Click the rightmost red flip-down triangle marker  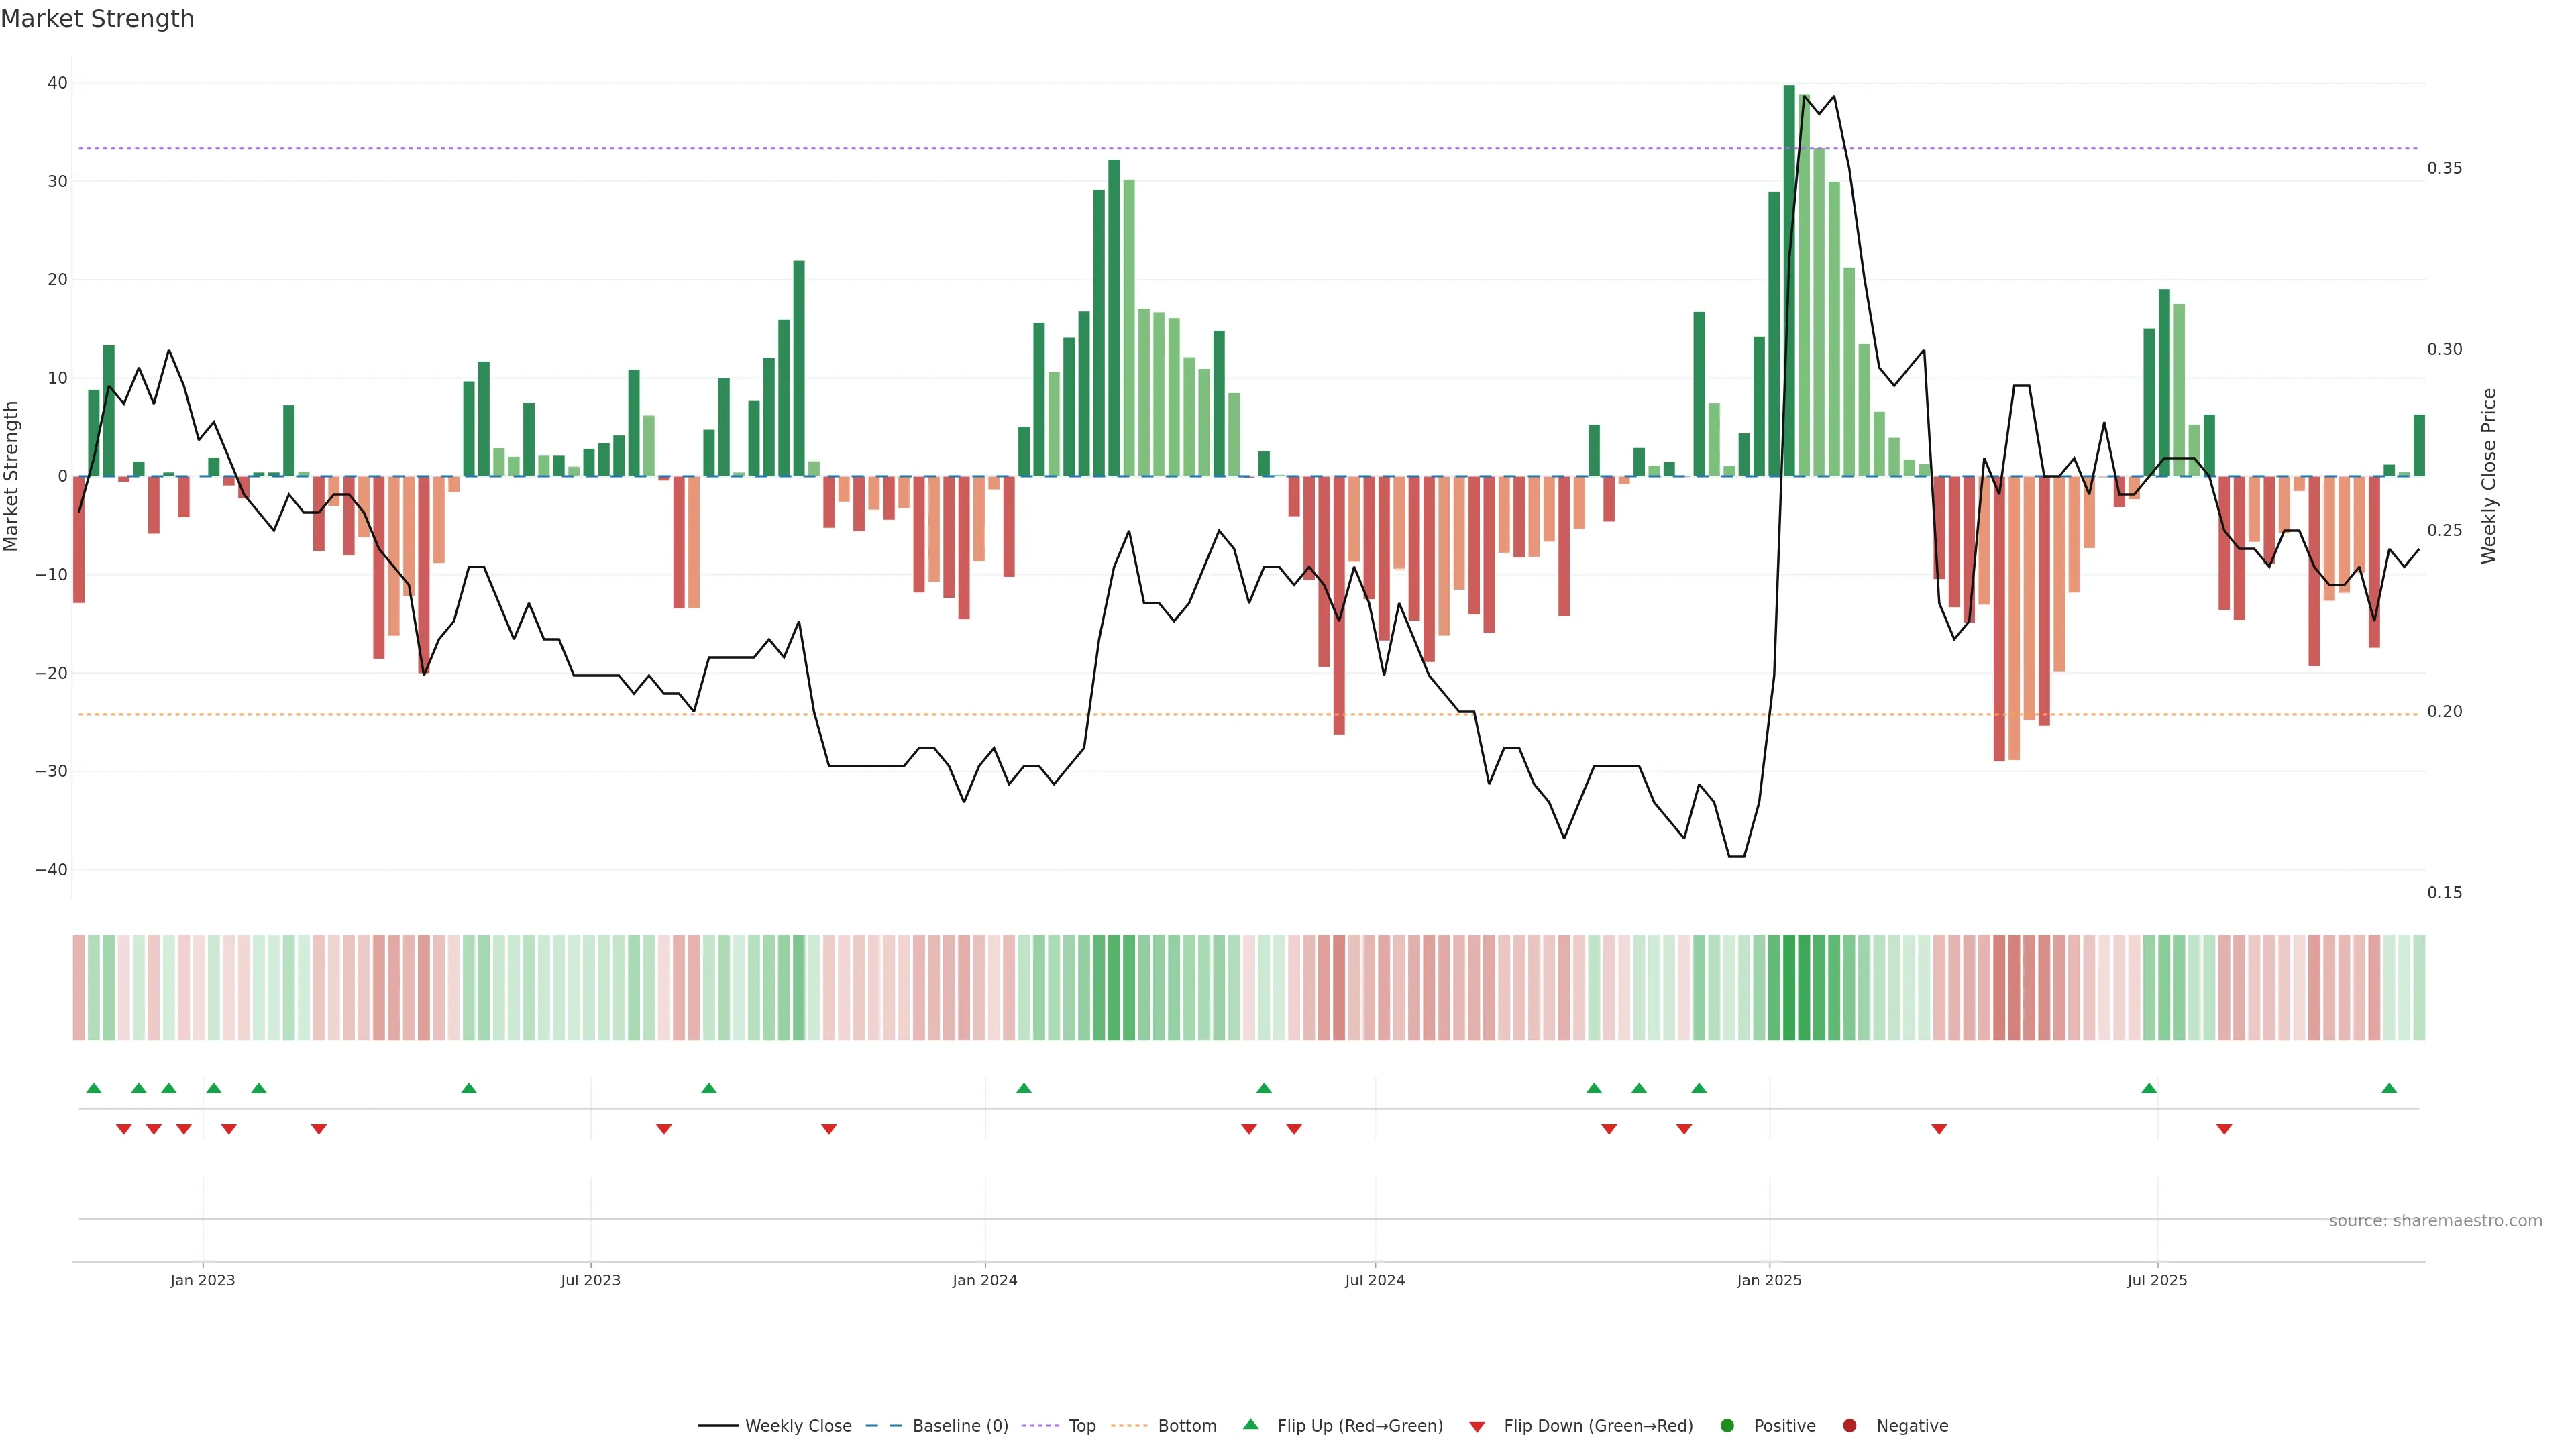[x=2224, y=1129]
